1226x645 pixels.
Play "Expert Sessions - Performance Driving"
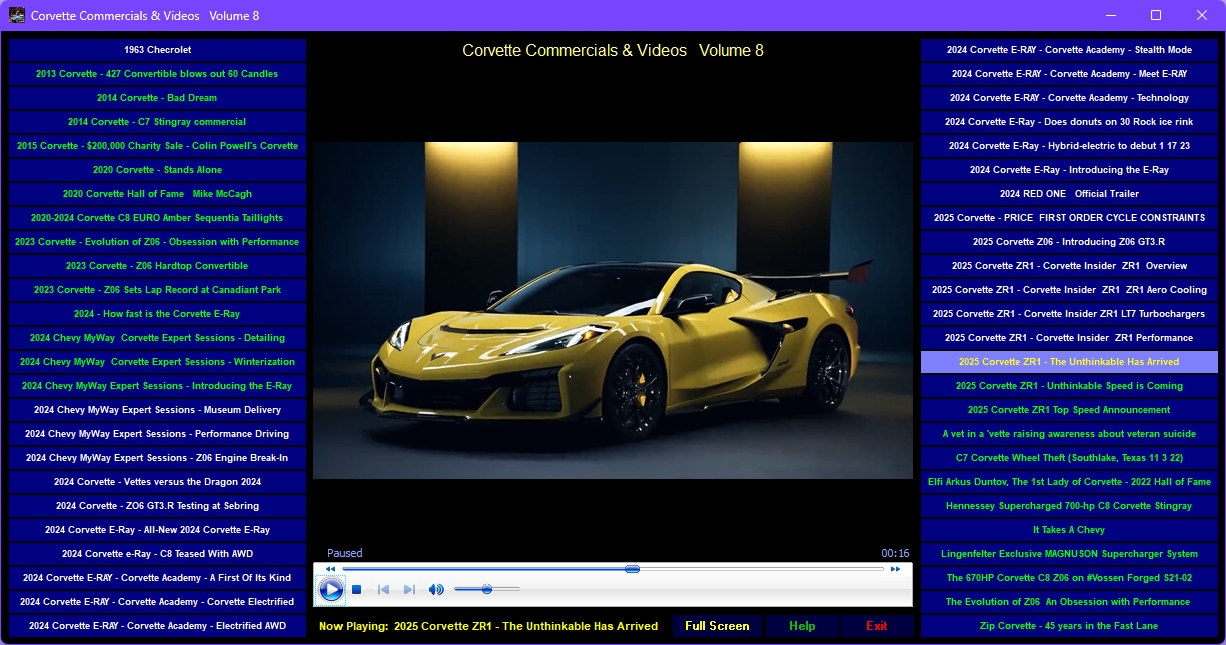[x=157, y=434]
